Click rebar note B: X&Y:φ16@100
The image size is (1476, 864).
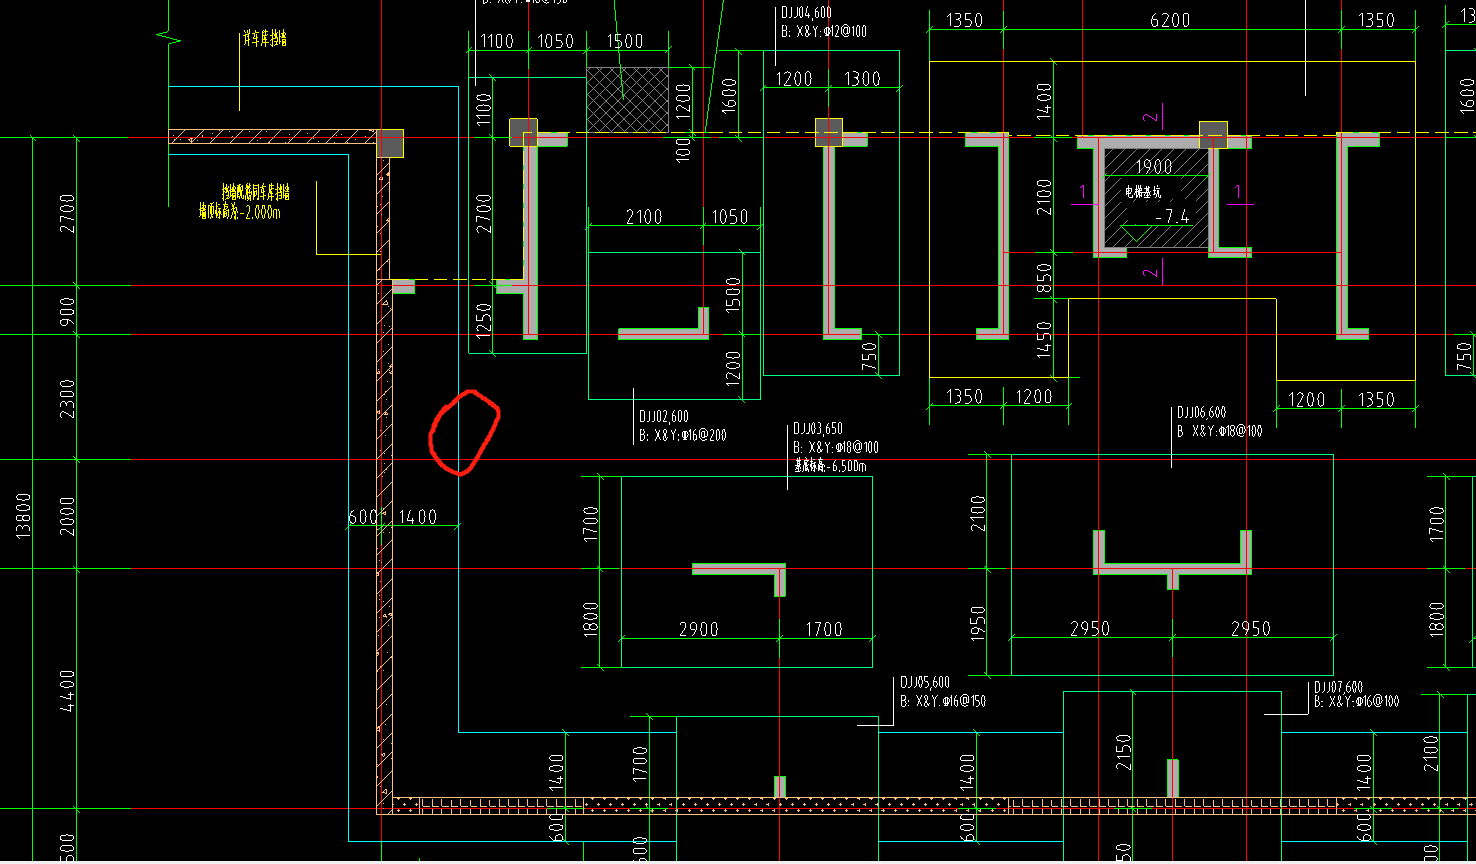click(1356, 702)
